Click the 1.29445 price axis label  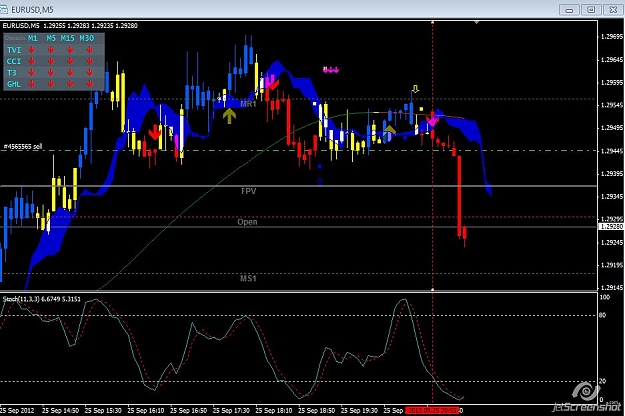pos(611,151)
